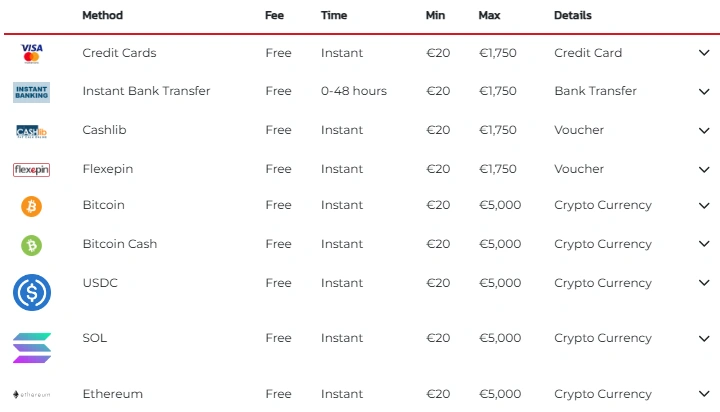Click the blue USDC coin icon
Viewport: 720px width, 412px height.
32,292
